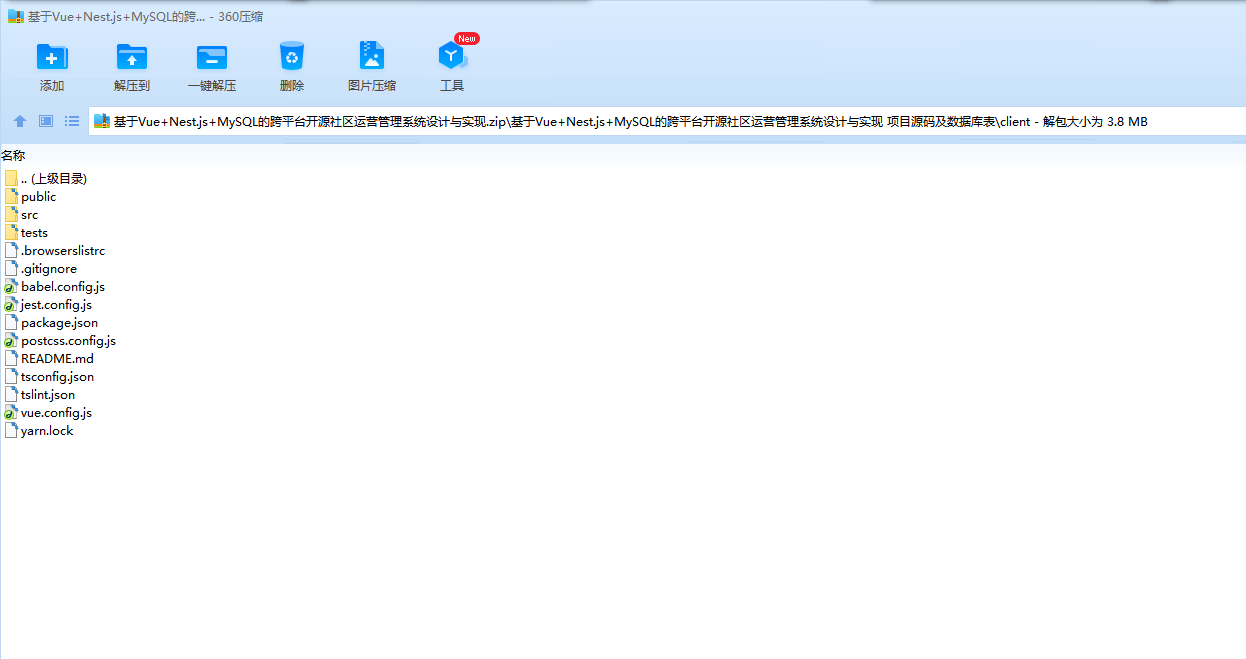Click the .browserslistrc document icon
The height and width of the screenshot is (659, 1246).
(x=11, y=251)
